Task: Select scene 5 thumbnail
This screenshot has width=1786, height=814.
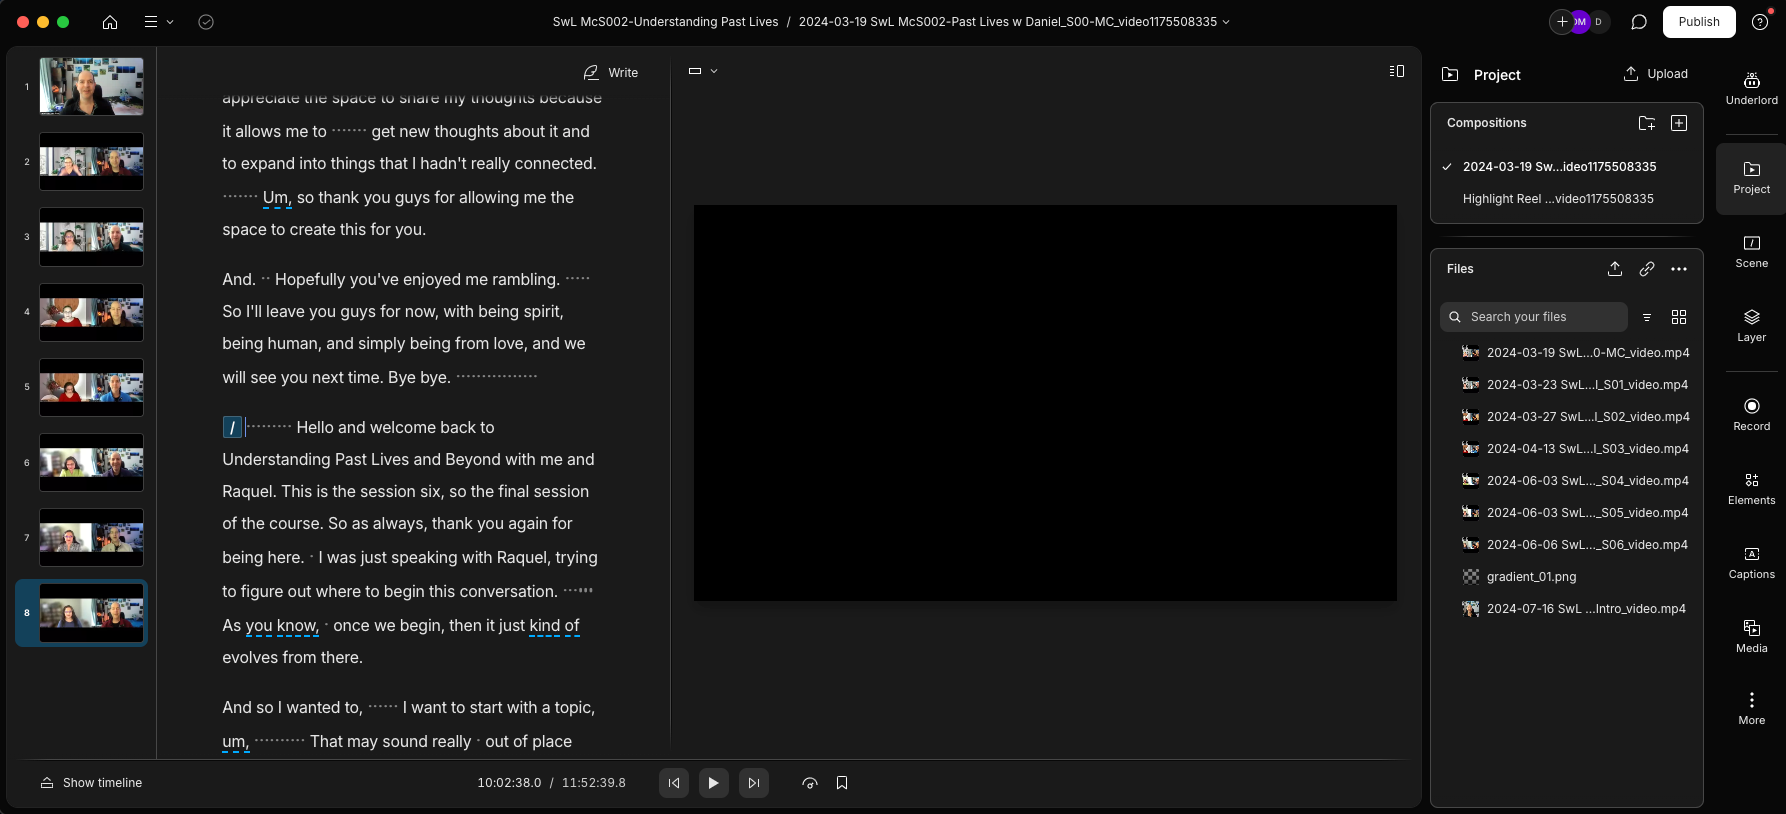Action: pyautogui.click(x=91, y=387)
